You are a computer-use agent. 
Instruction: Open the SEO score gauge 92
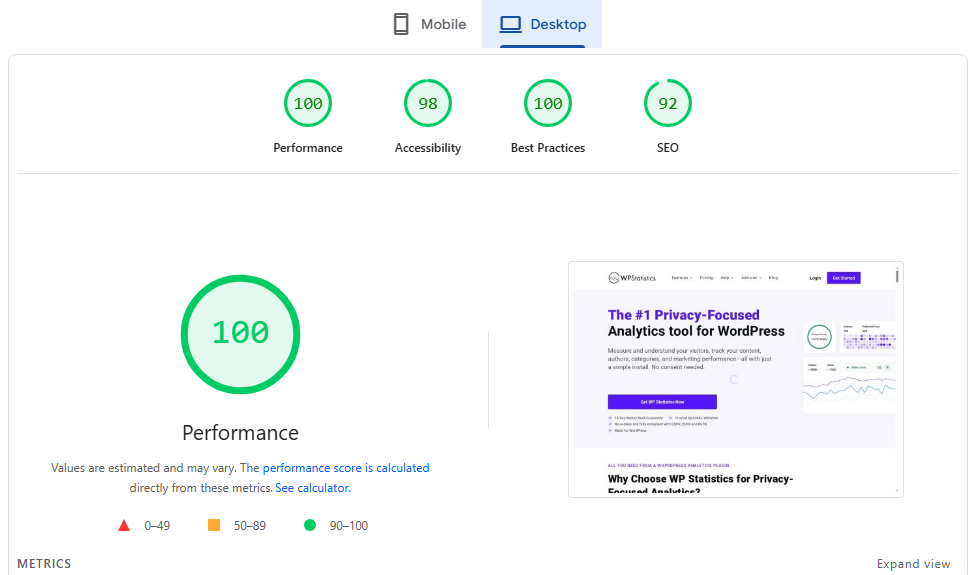(x=668, y=103)
